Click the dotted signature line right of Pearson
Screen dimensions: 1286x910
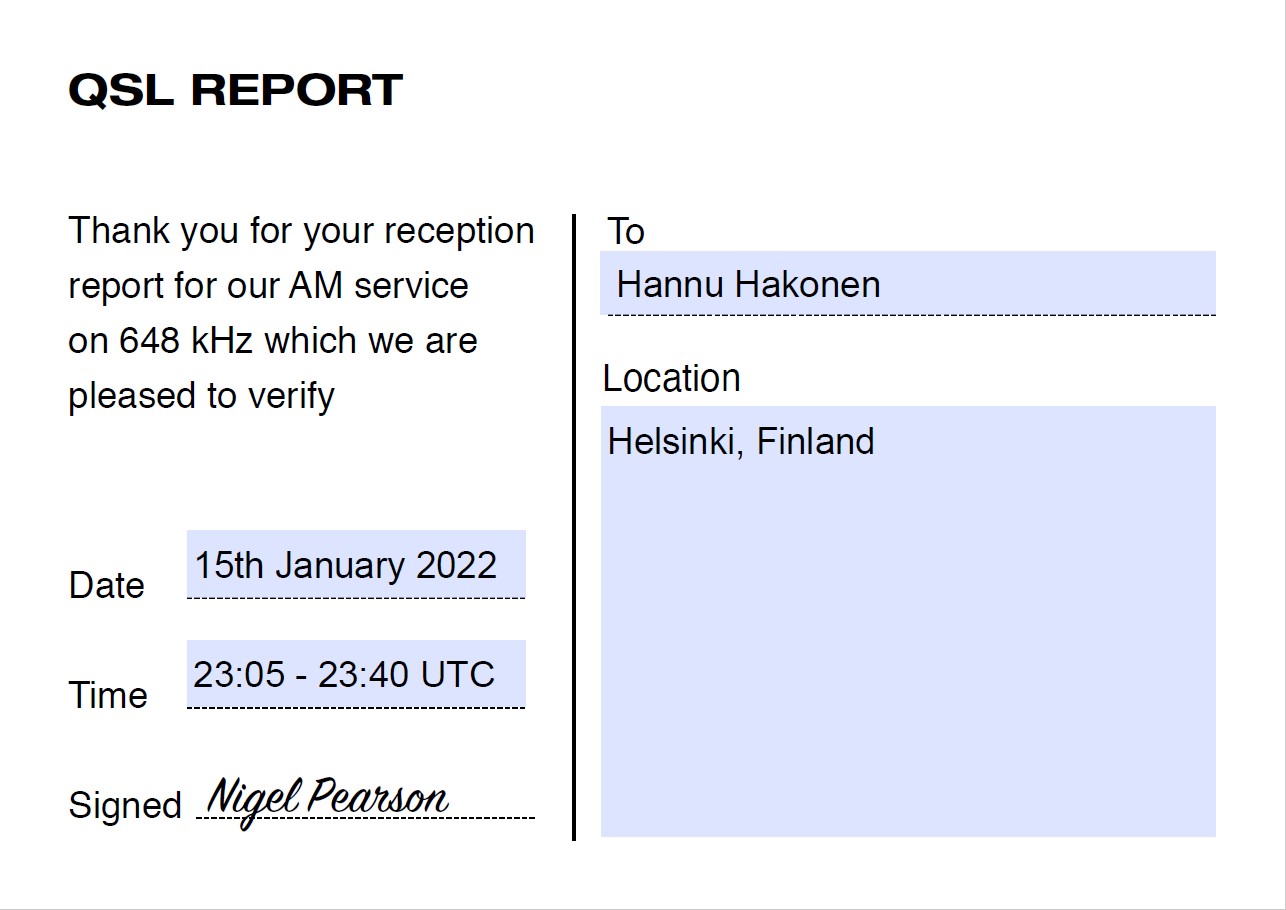click(493, 817)
